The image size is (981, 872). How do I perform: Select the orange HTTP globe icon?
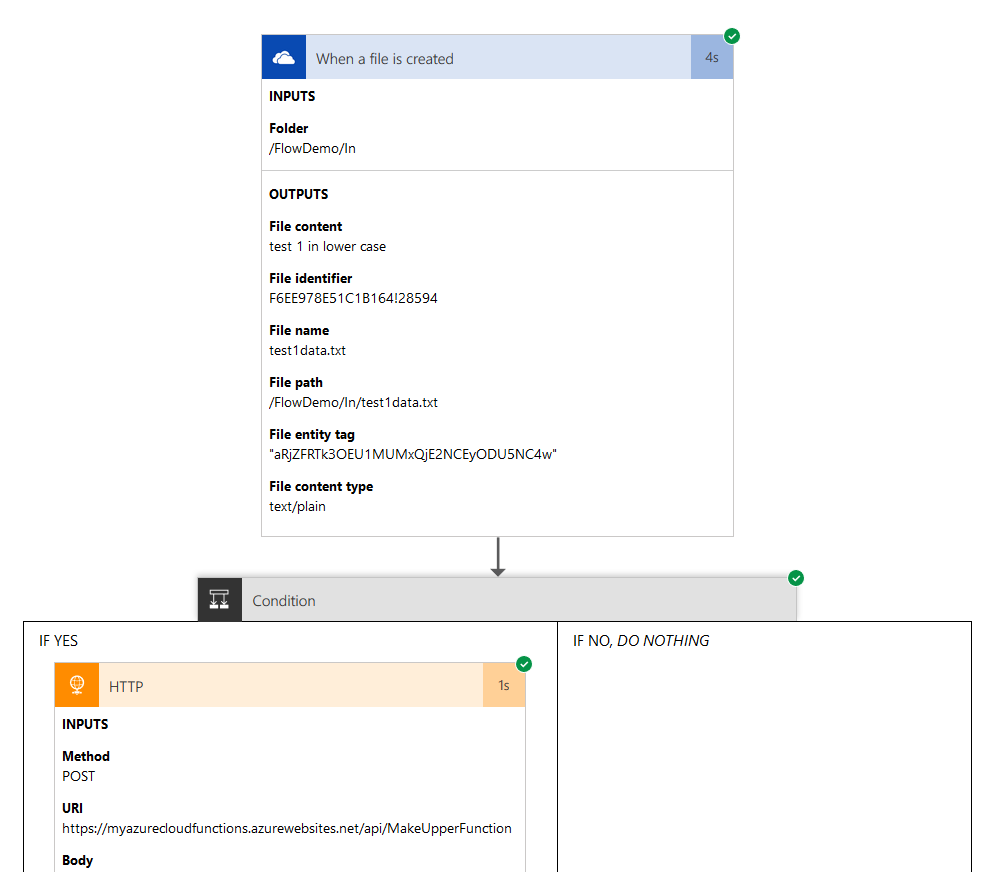[x=77, y=685]
